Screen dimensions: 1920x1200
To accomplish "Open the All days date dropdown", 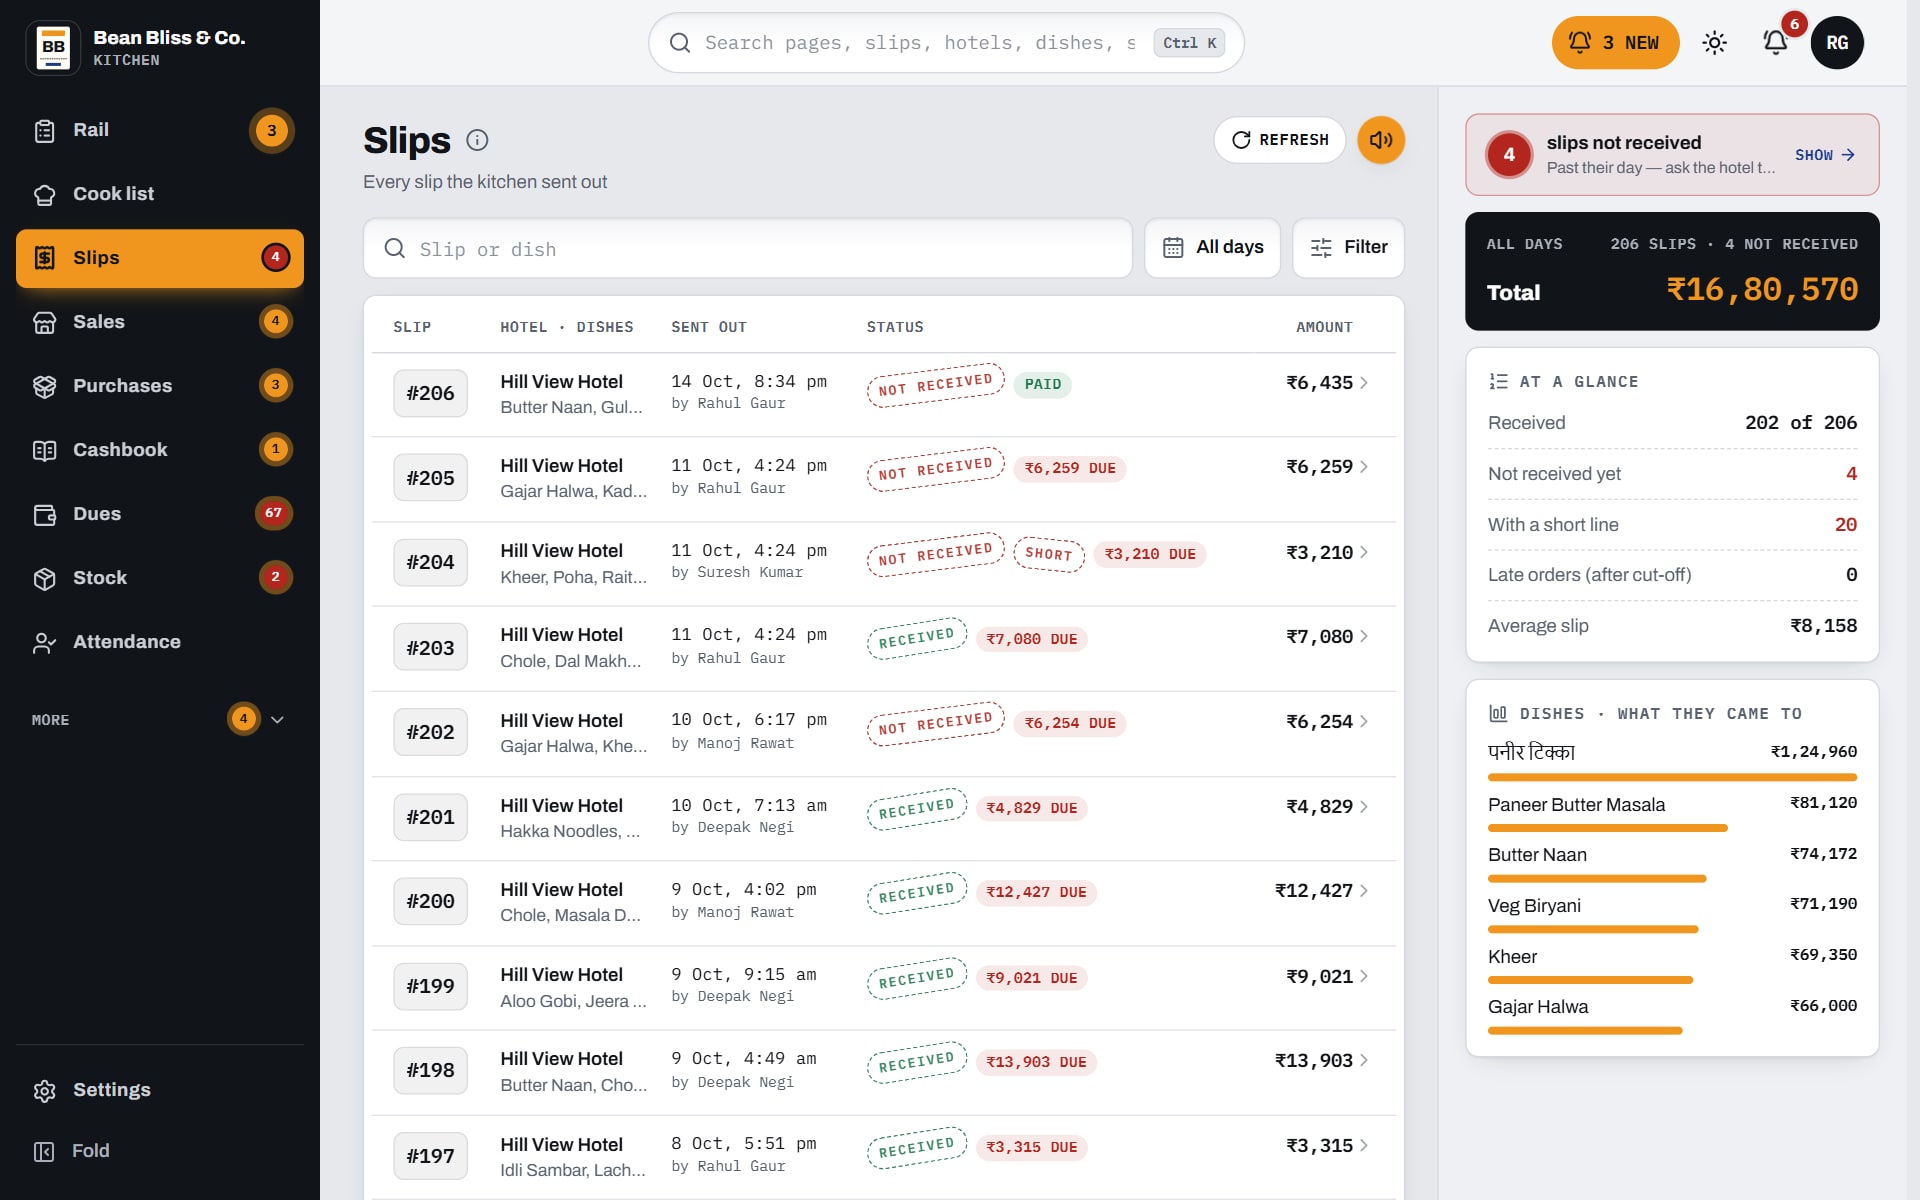I will coord(1212,248).
